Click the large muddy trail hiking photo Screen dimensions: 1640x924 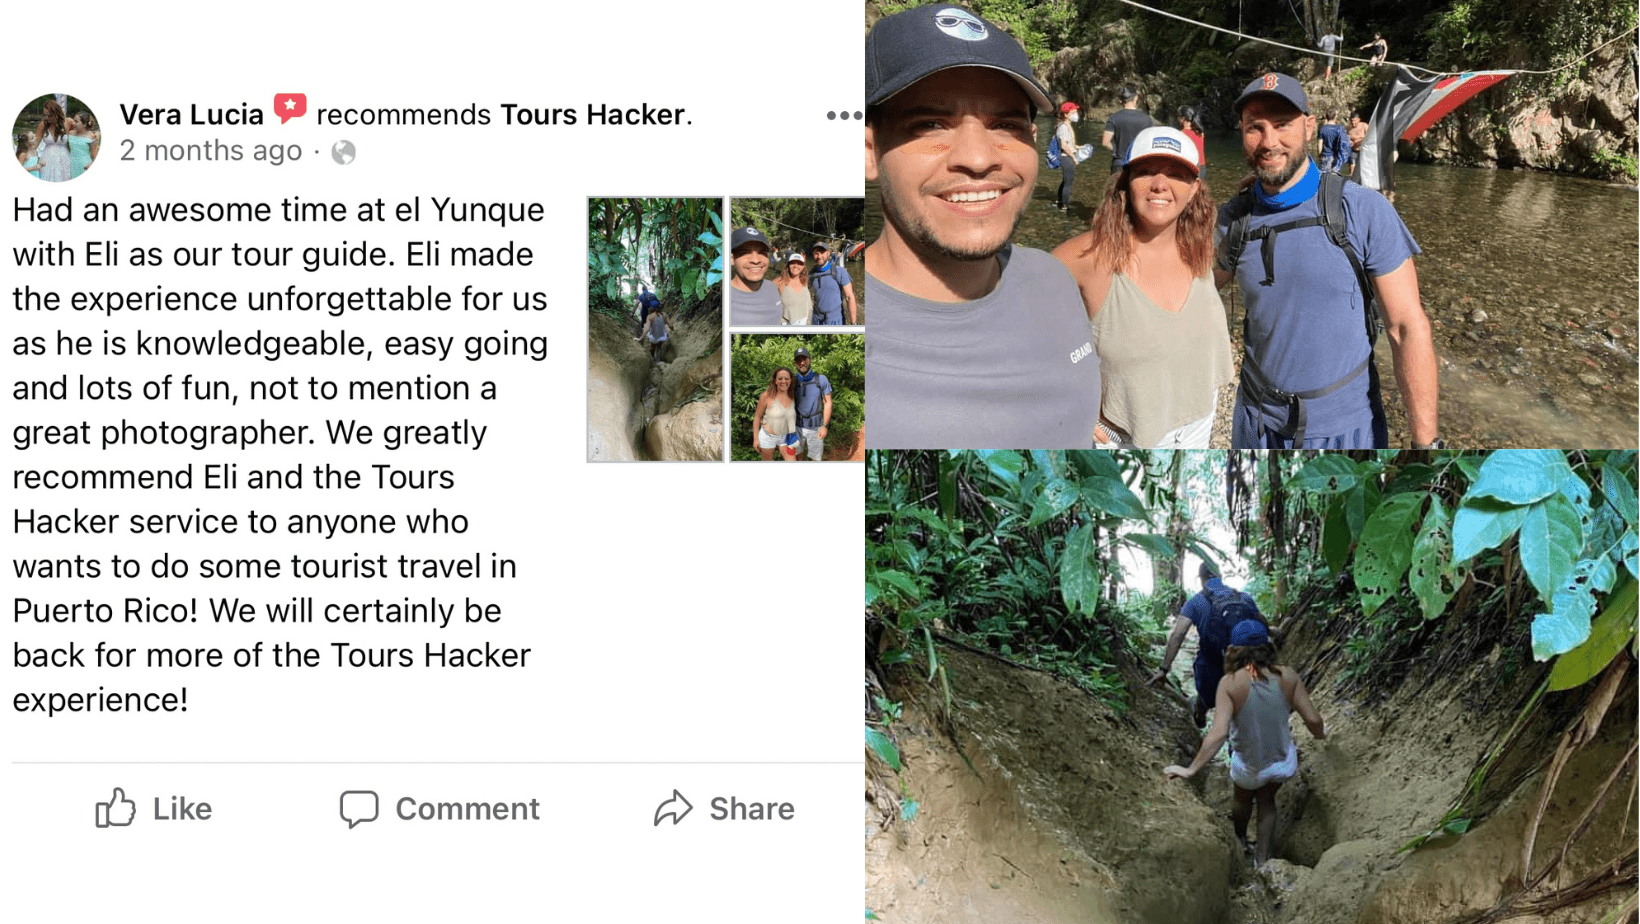coord(1251,687)
